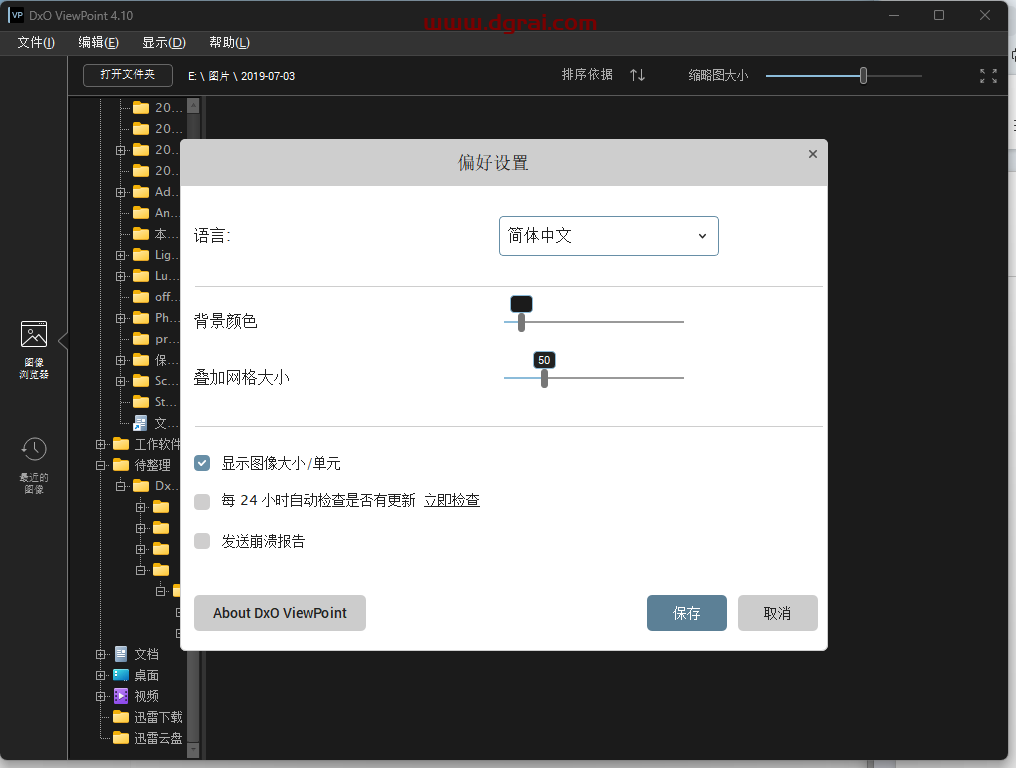The image size is (1016, 768).
Task: Collapse the 待整理 folder node
Action: 100,465
